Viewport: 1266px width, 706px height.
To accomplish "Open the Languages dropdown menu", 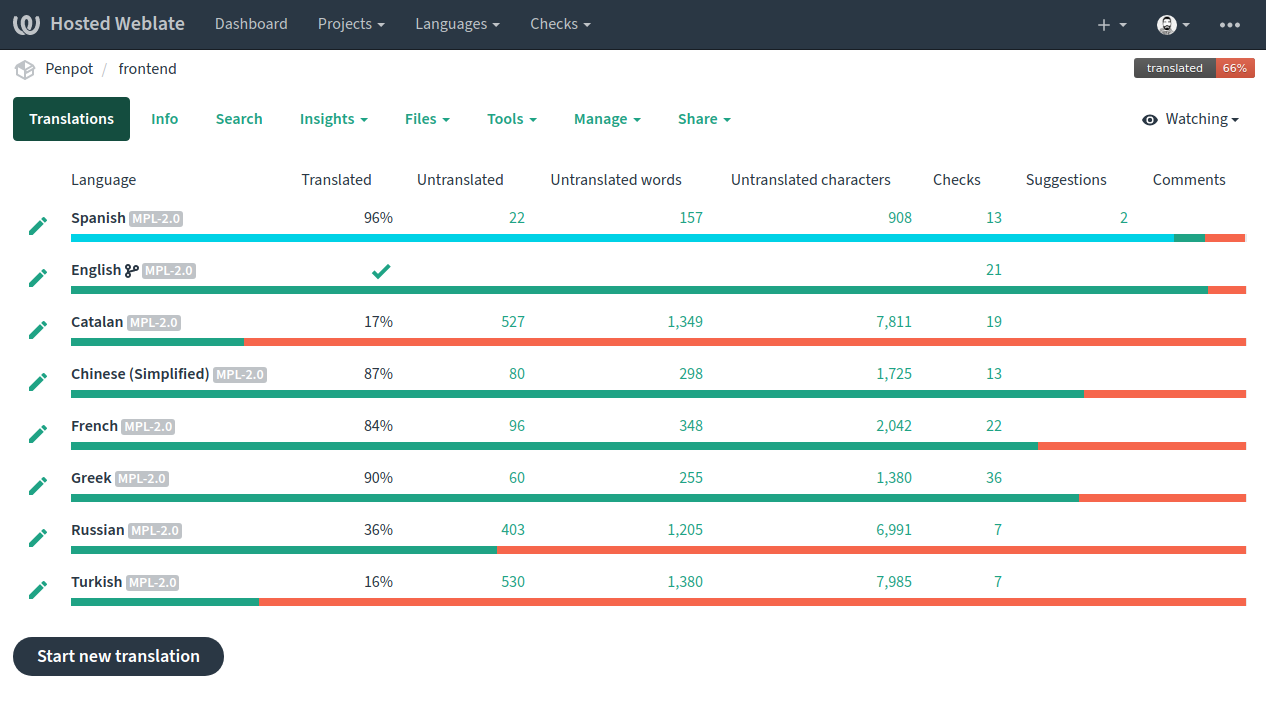I will (457, 24).
